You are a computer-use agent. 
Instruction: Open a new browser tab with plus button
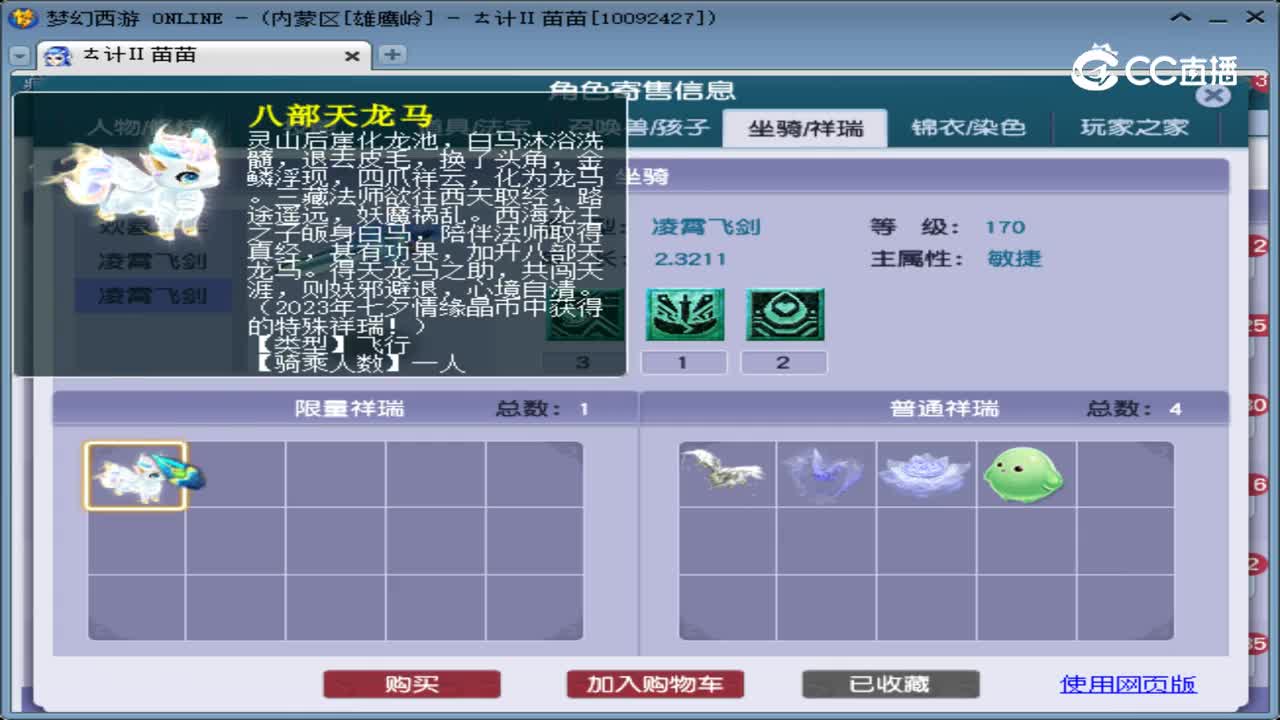click(392, 56)
